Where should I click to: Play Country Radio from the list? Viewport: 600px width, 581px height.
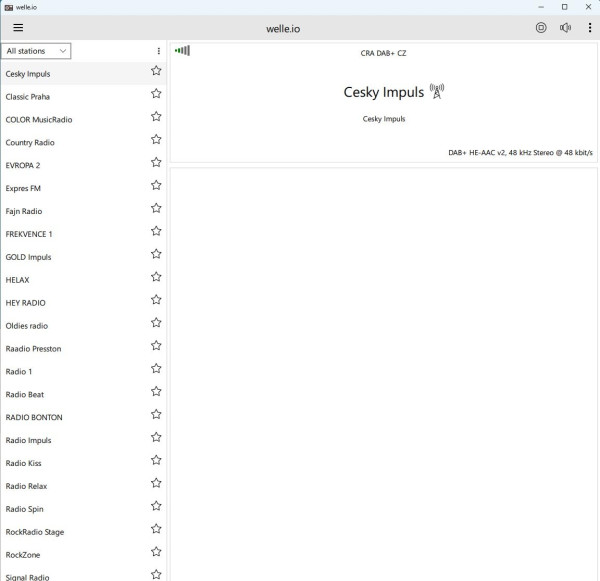(x=83, y=142)
